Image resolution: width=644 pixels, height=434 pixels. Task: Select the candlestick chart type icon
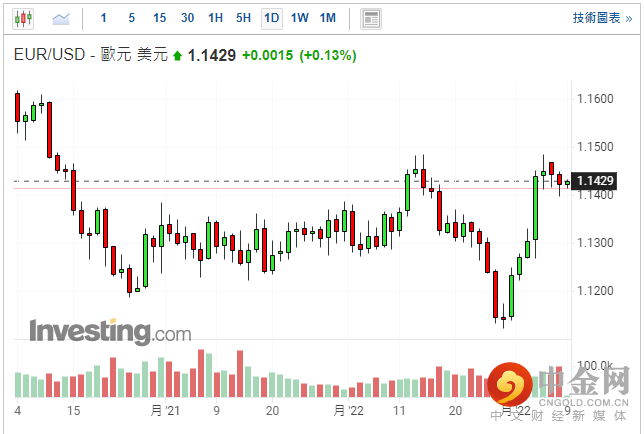tap(24, 18)
